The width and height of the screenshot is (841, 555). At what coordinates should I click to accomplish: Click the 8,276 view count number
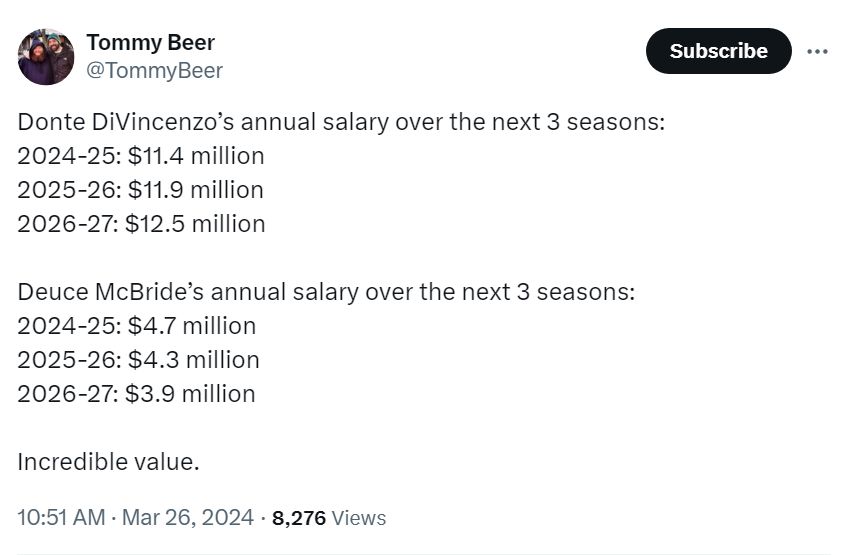[x=298, y=517]
